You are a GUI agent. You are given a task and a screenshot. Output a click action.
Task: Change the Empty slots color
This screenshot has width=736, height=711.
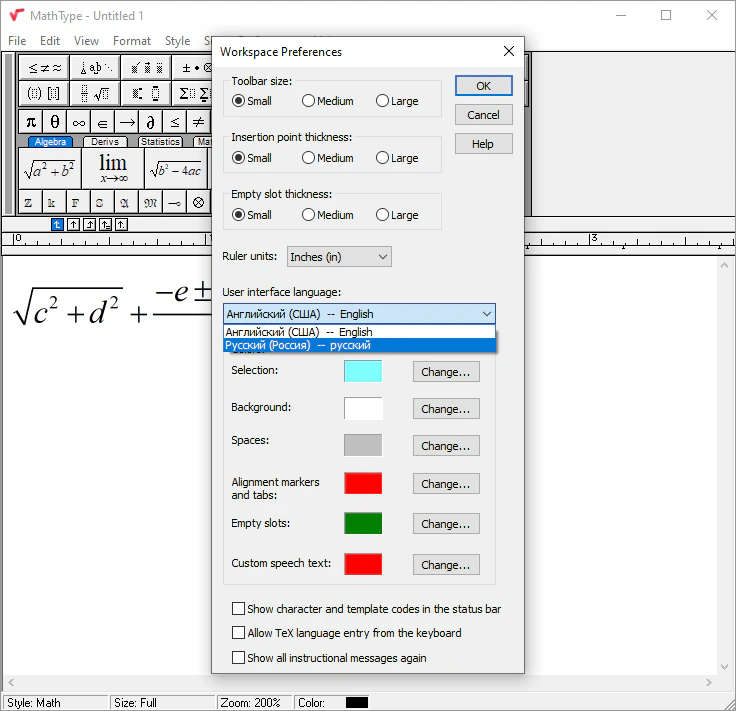(446, 524)
